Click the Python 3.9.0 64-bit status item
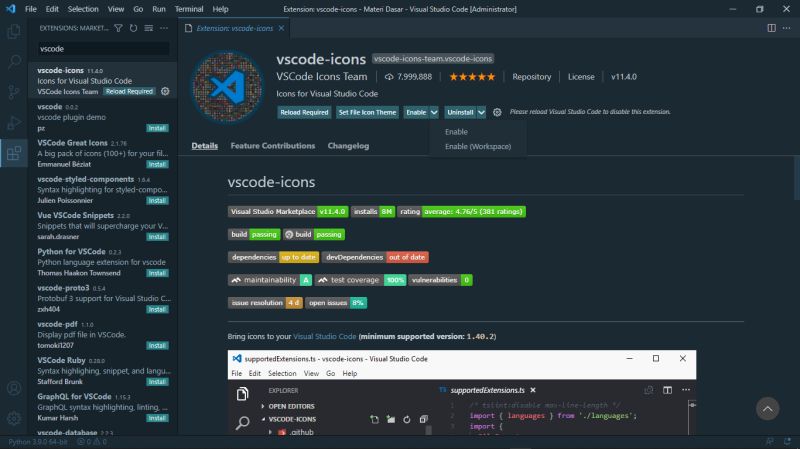800x449 pixels. pos(38,442)
